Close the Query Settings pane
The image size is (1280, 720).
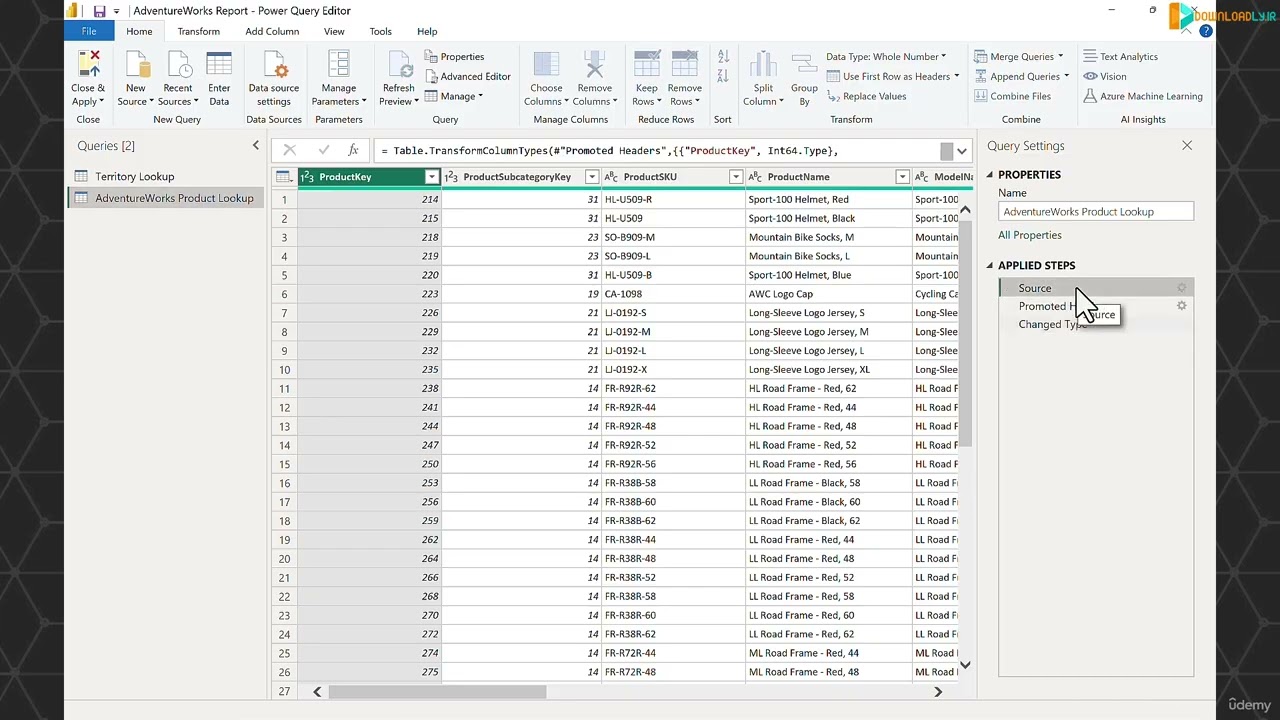(x=1187, y=146)
